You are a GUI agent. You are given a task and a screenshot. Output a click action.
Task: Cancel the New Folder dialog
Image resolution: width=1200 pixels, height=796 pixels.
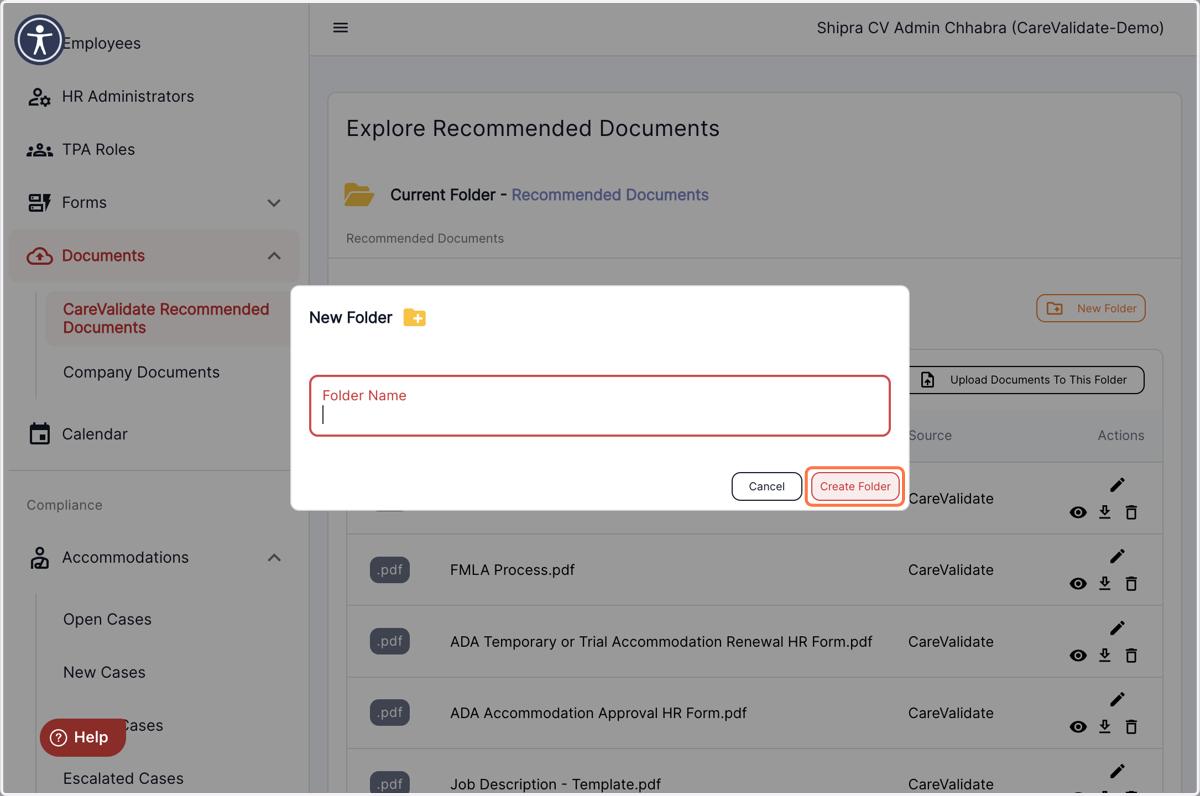[x=767, y=486]
